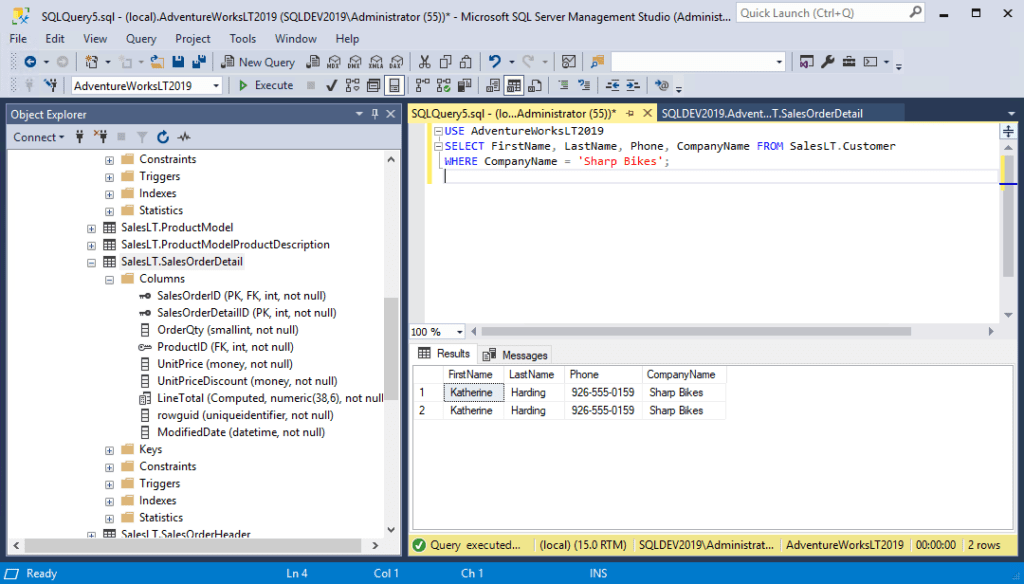Click the Change Connection icon
1024x584 pixels.
[x=50, y=86]
